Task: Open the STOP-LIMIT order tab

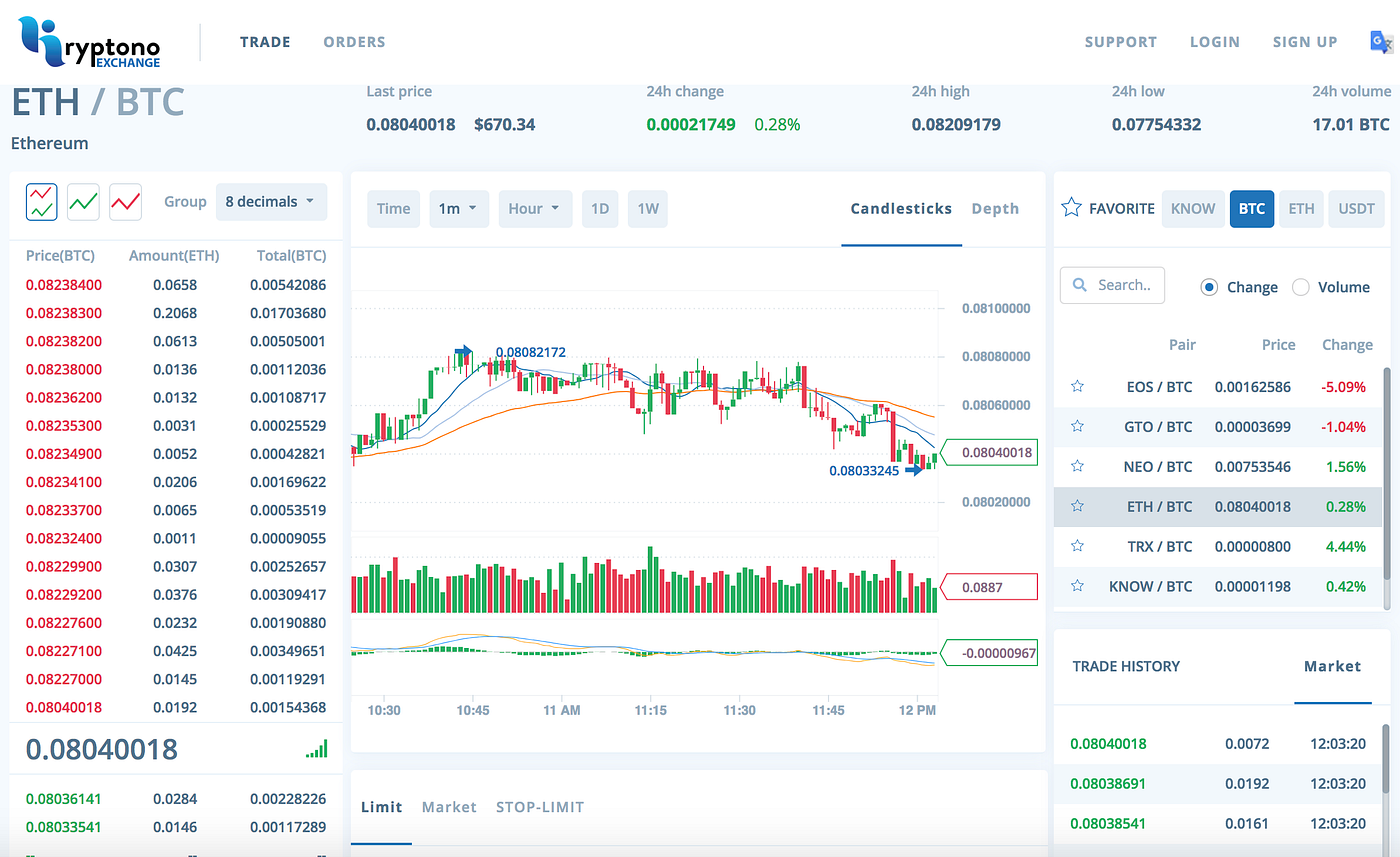Action: point(540,806)
